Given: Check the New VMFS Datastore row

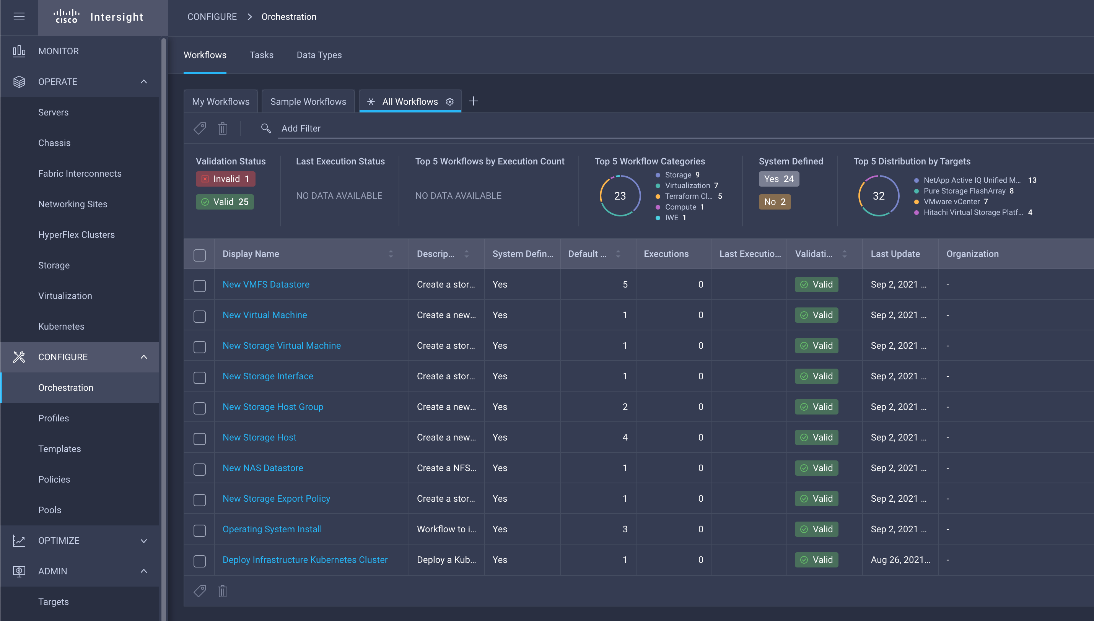Looking at the screenshot, I should 200,285.
